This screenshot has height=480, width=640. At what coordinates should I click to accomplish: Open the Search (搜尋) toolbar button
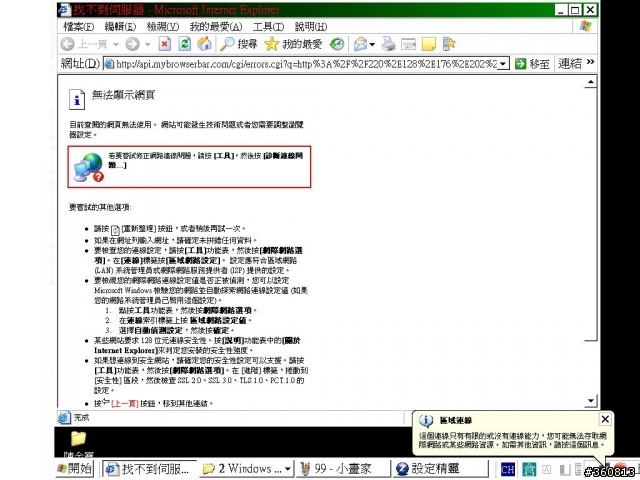[x=239, y=44]
